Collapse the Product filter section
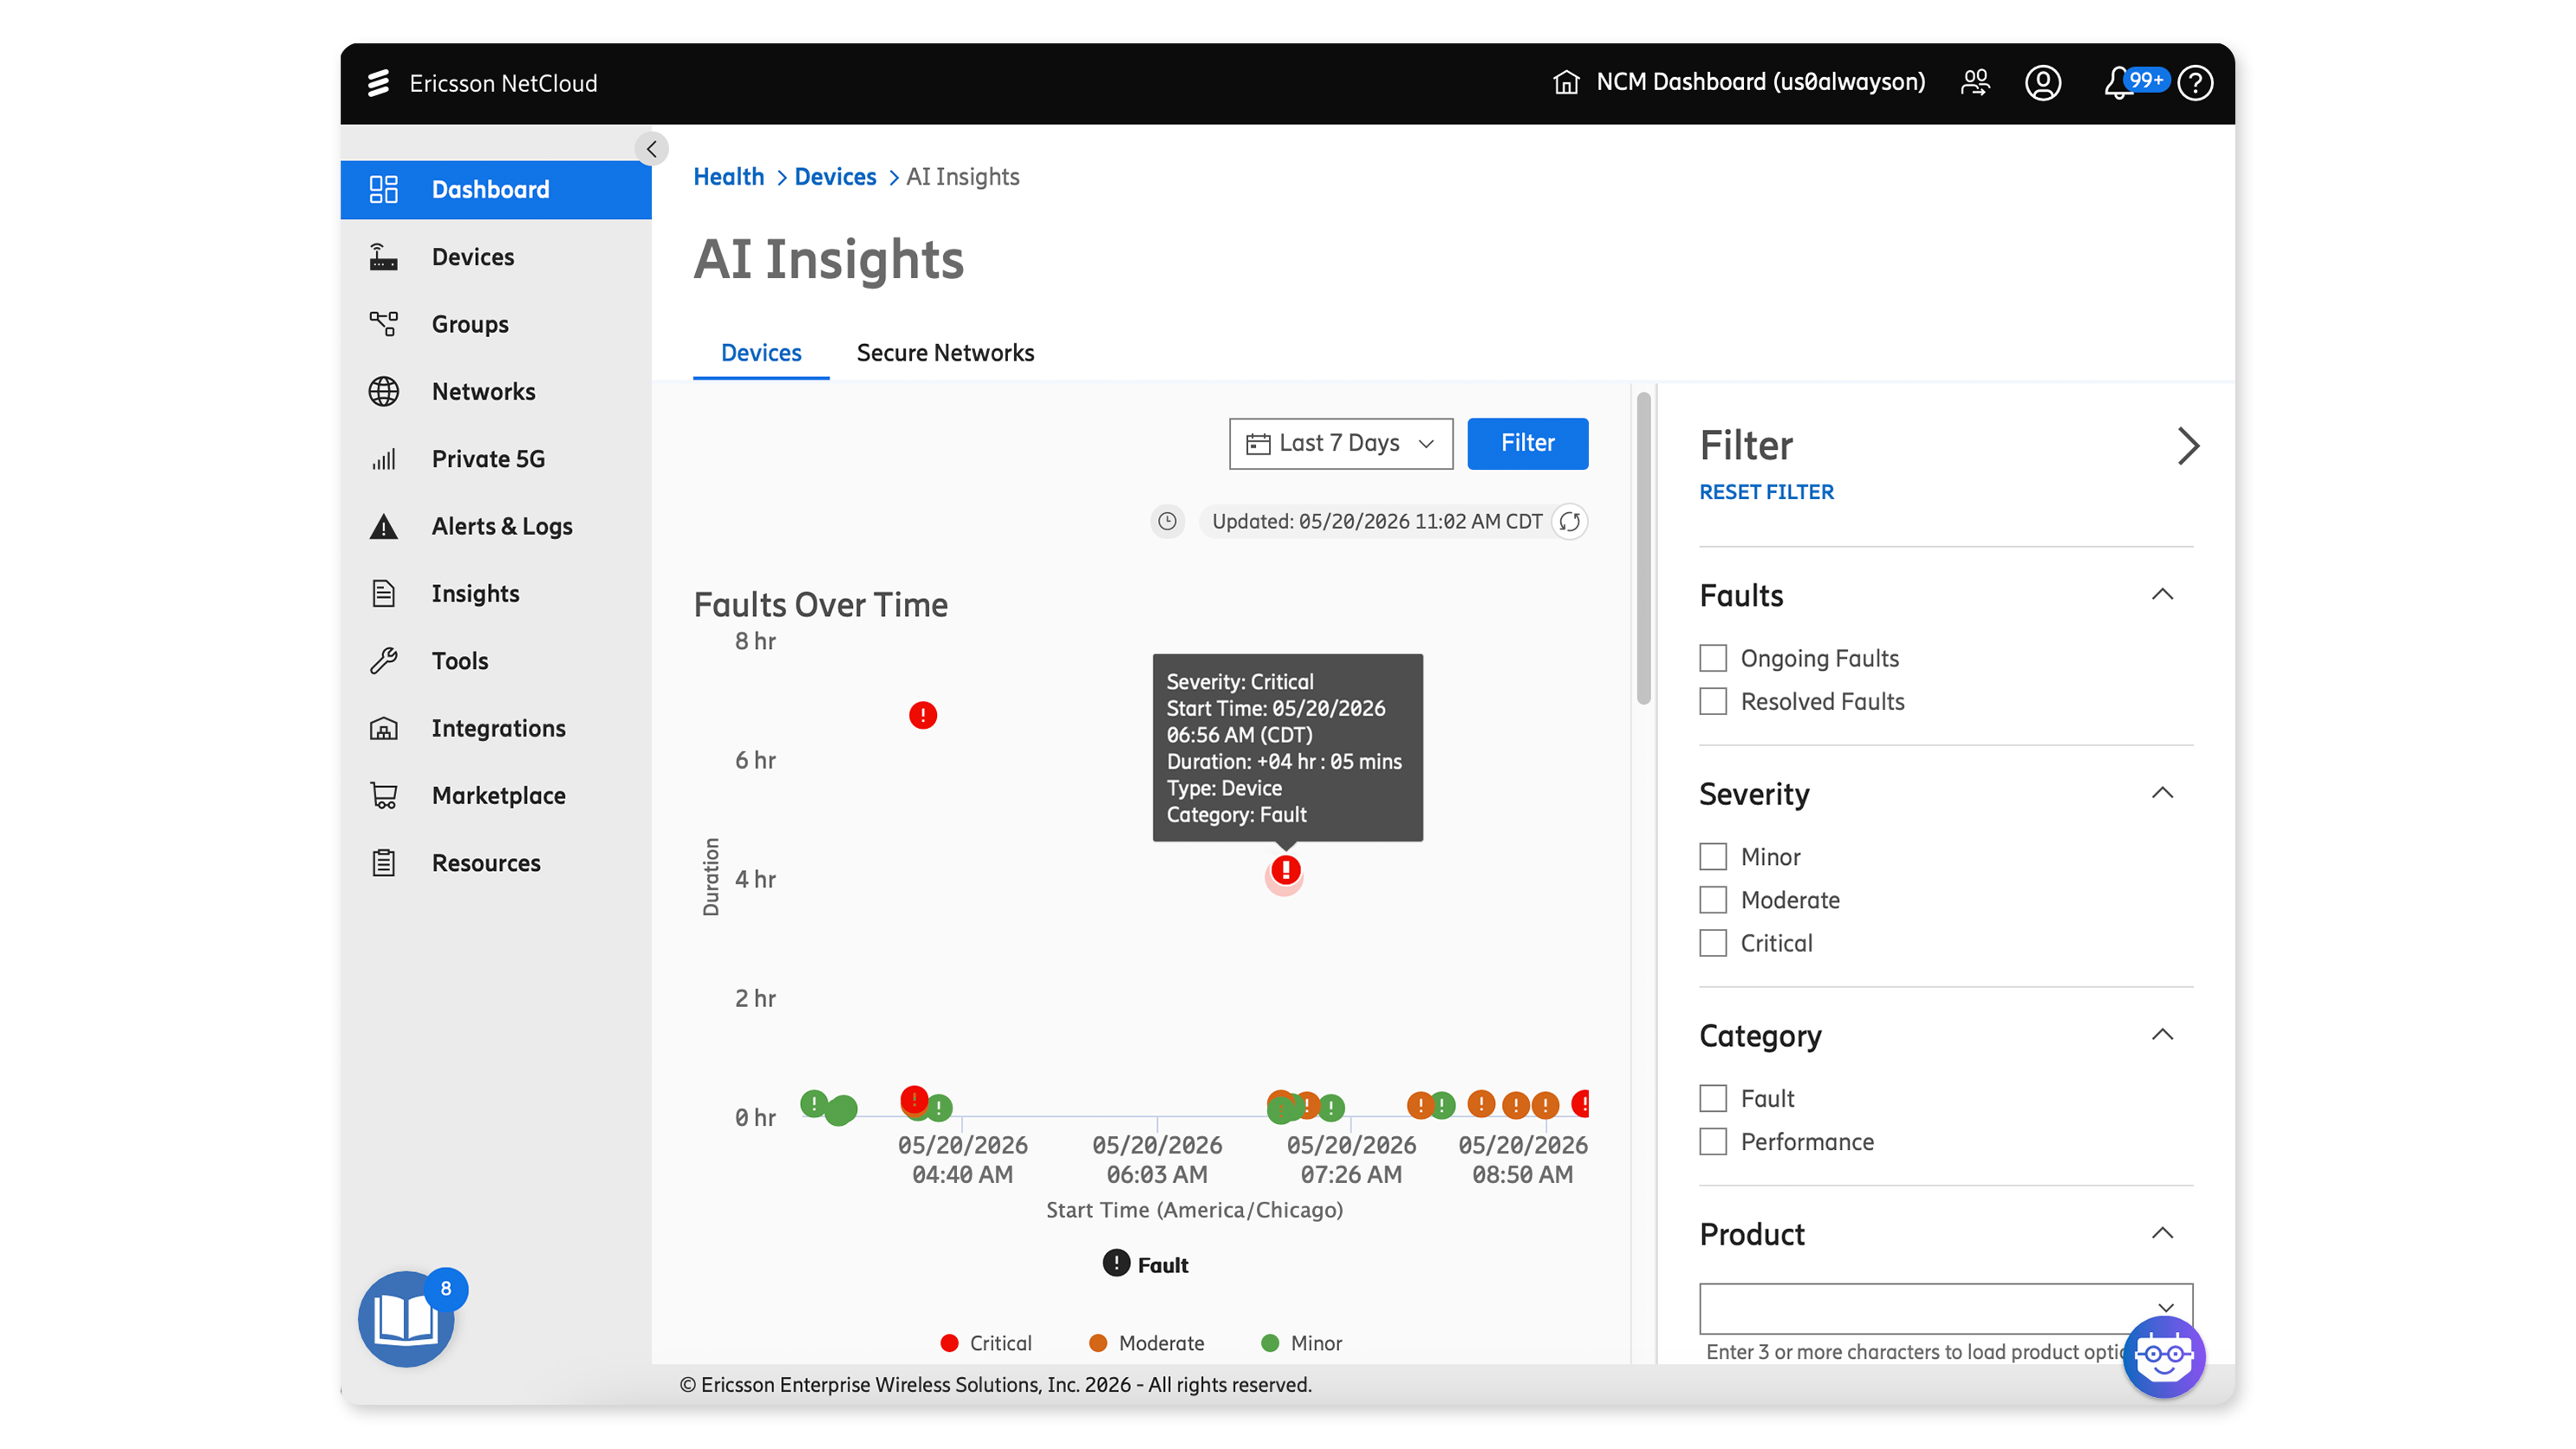 point(2162,1233)
